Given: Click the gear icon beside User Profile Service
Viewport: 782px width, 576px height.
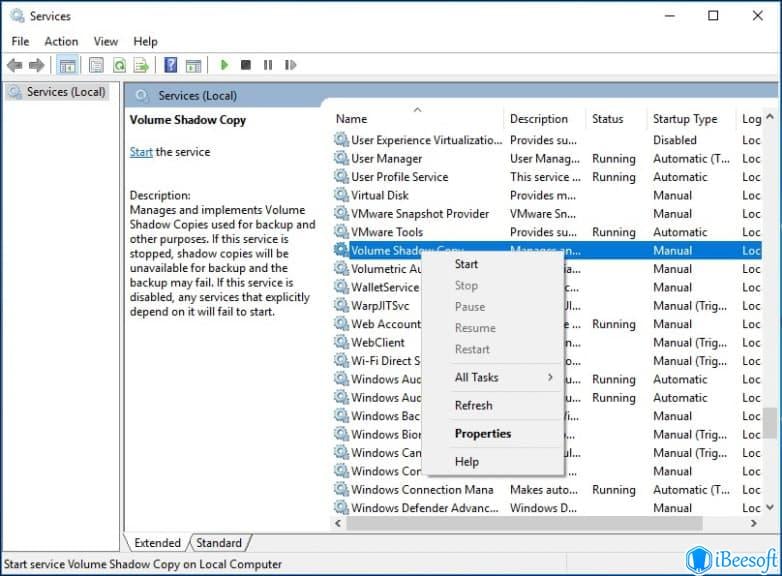Looking at the screenshot, I should pos(341,177).
